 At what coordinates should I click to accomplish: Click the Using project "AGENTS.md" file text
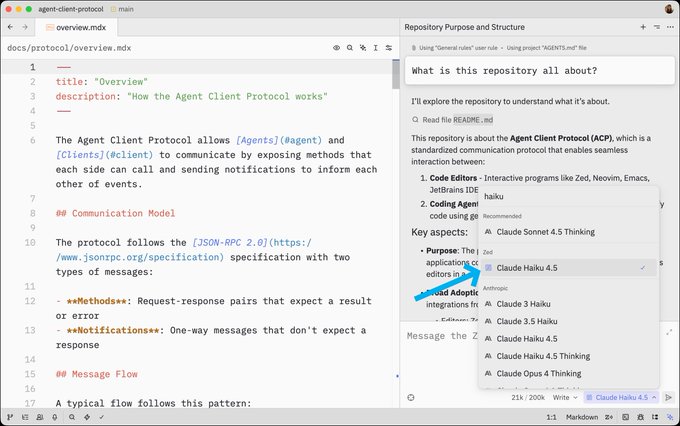tap(546, 48)
